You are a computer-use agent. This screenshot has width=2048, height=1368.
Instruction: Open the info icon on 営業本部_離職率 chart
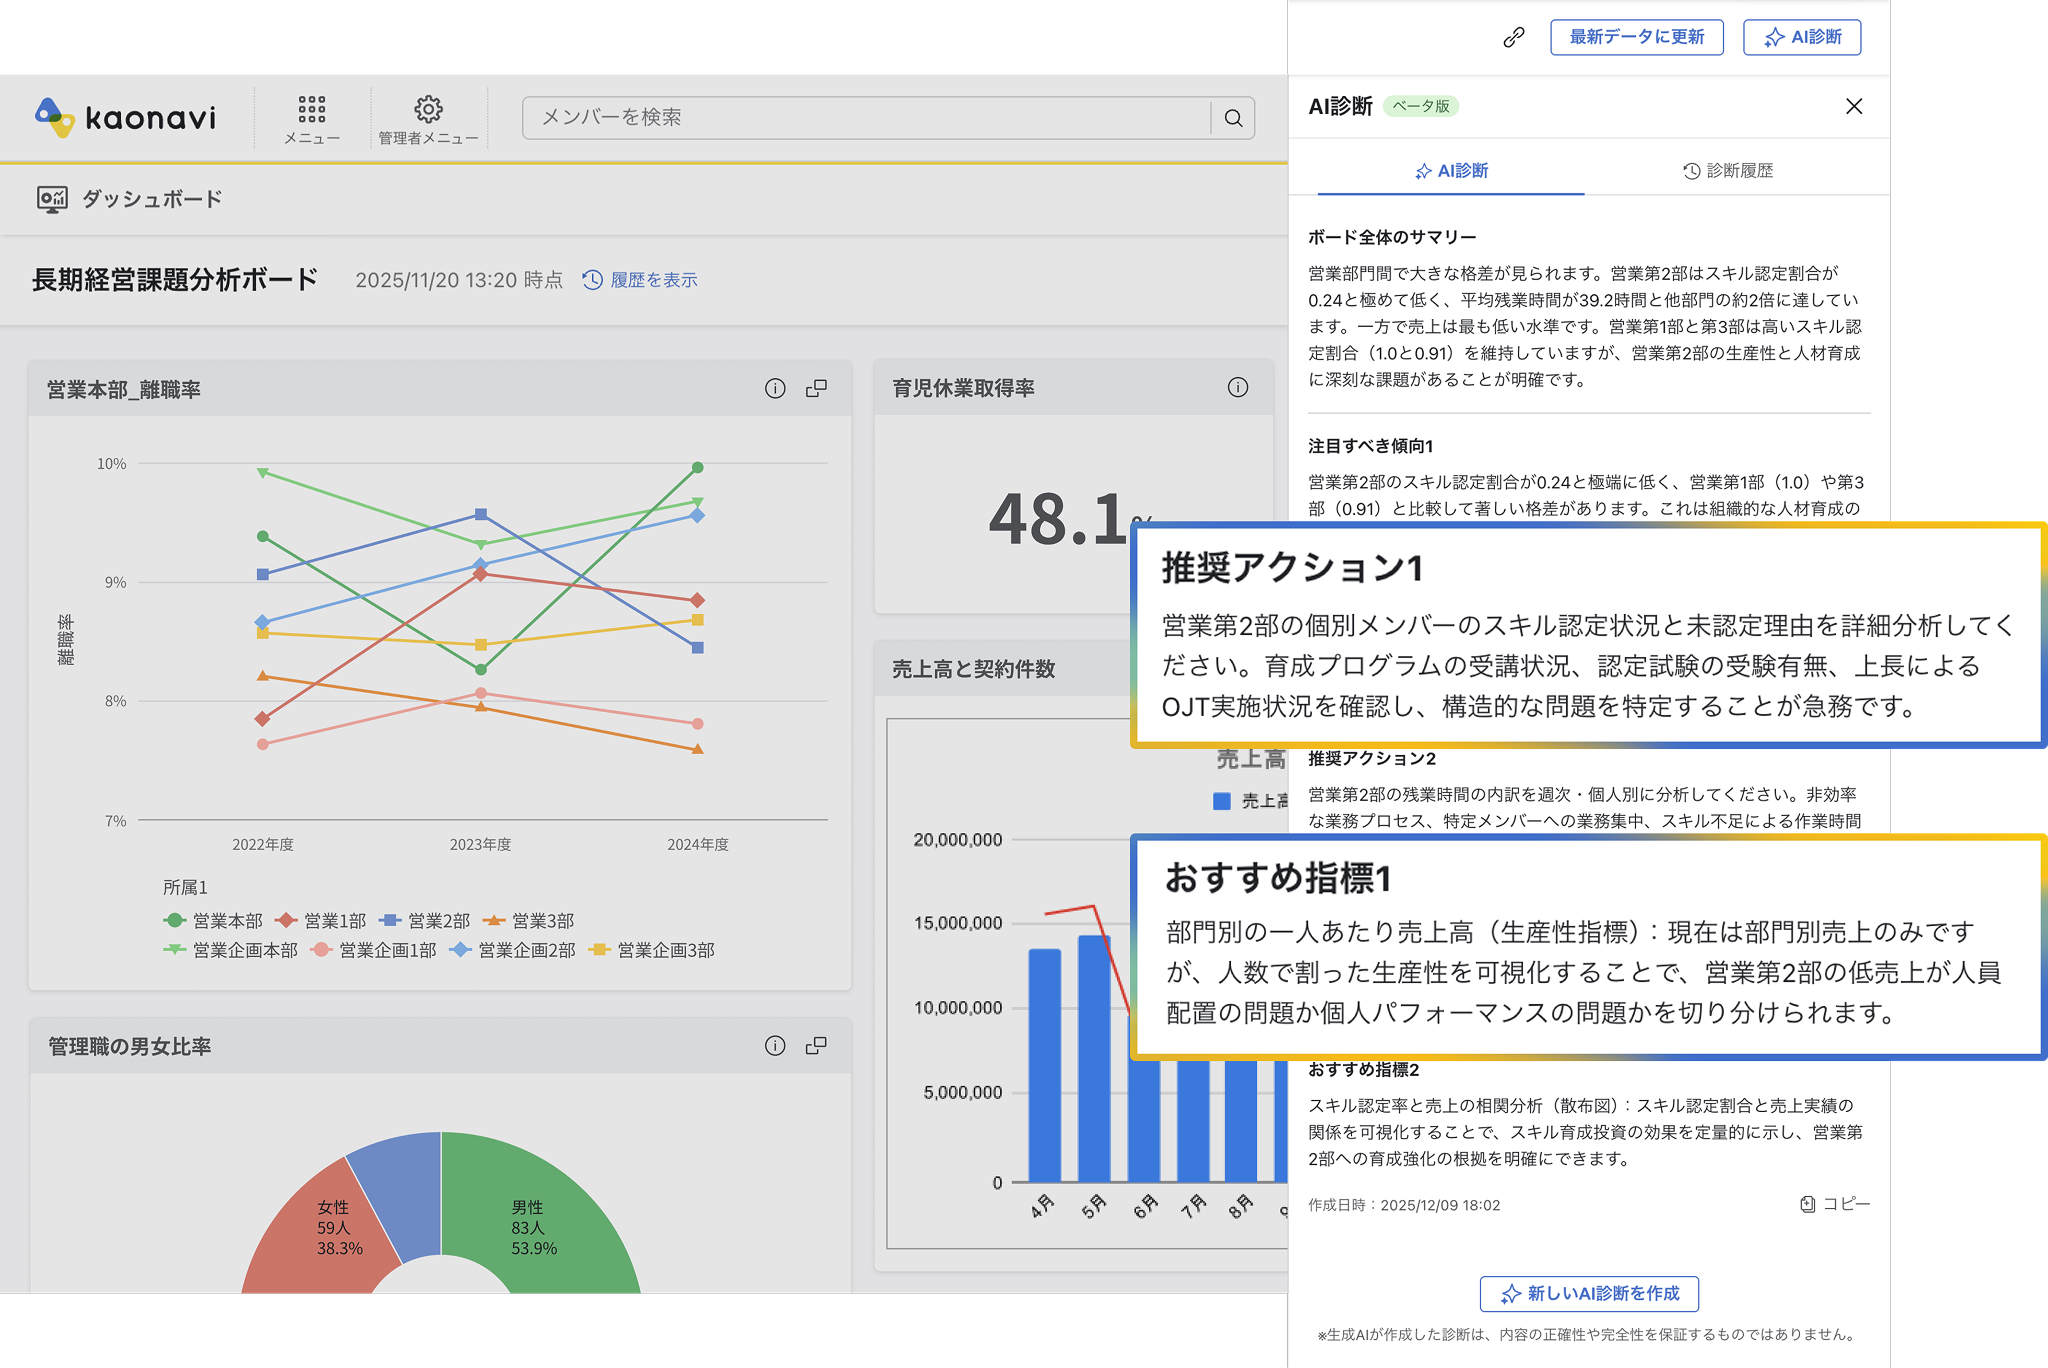point(775,388)
